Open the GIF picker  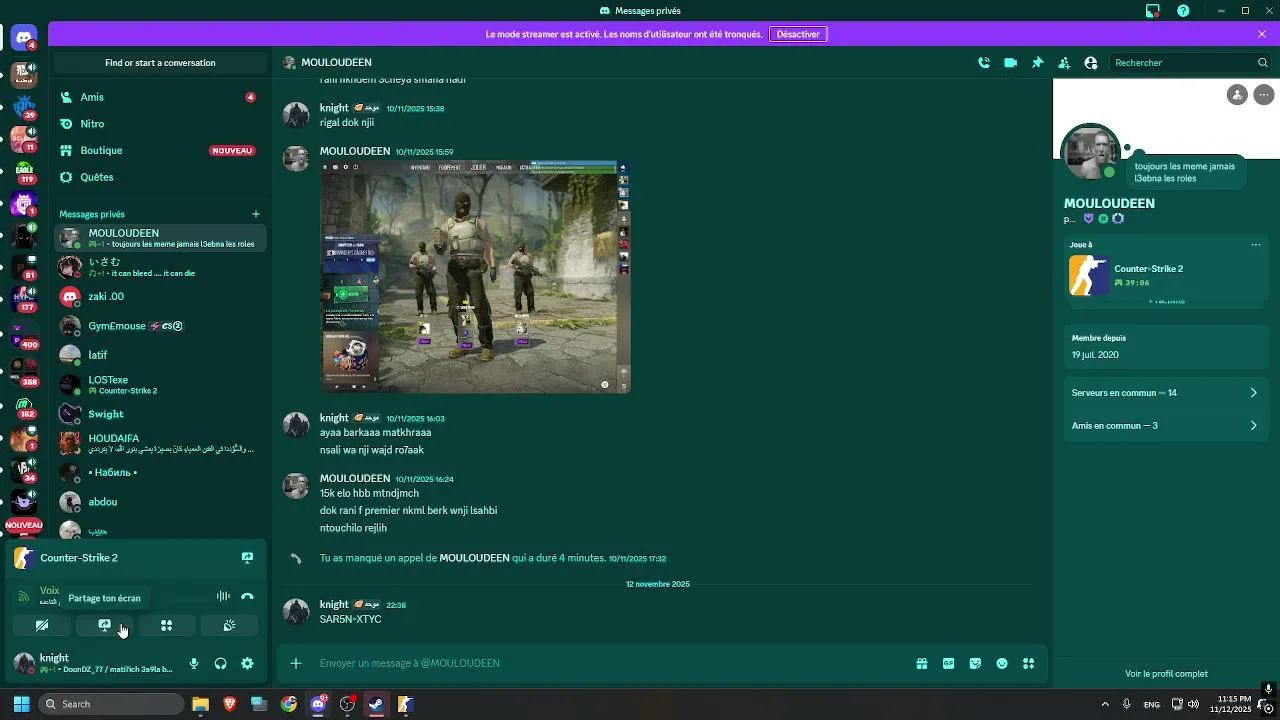point(948,663)
